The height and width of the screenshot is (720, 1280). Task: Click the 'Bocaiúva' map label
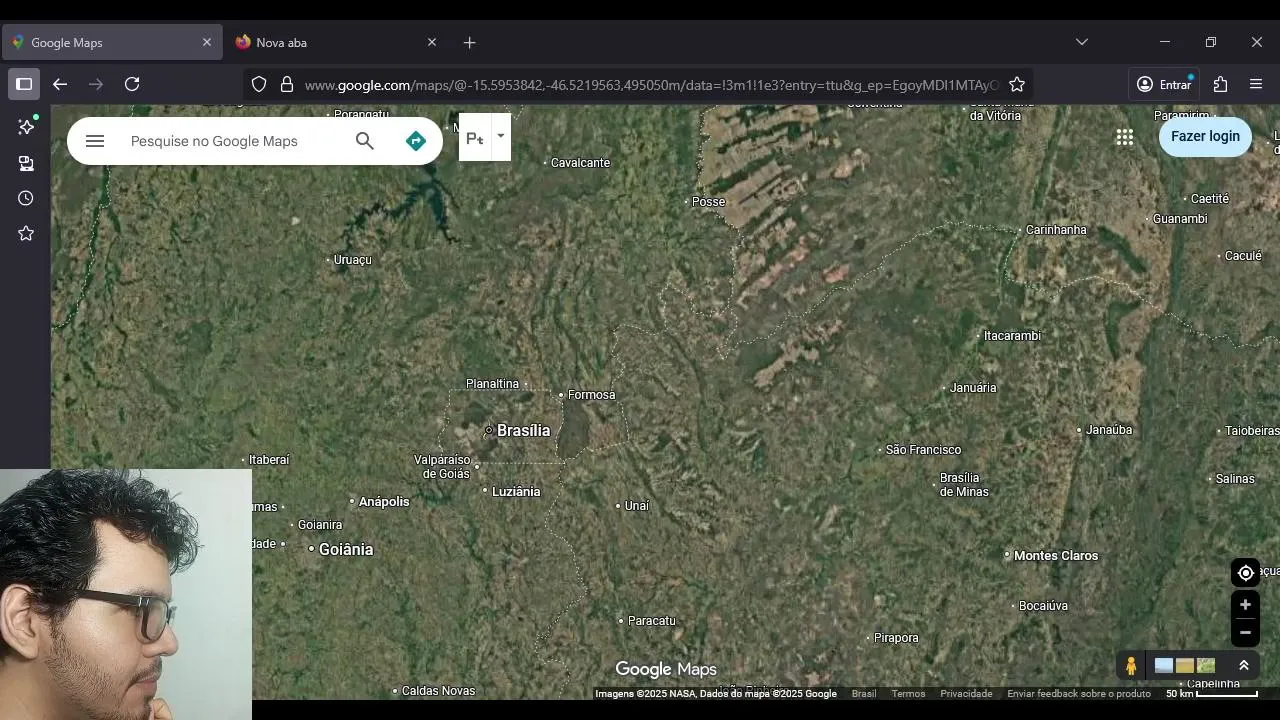[x=1044, y=605]
